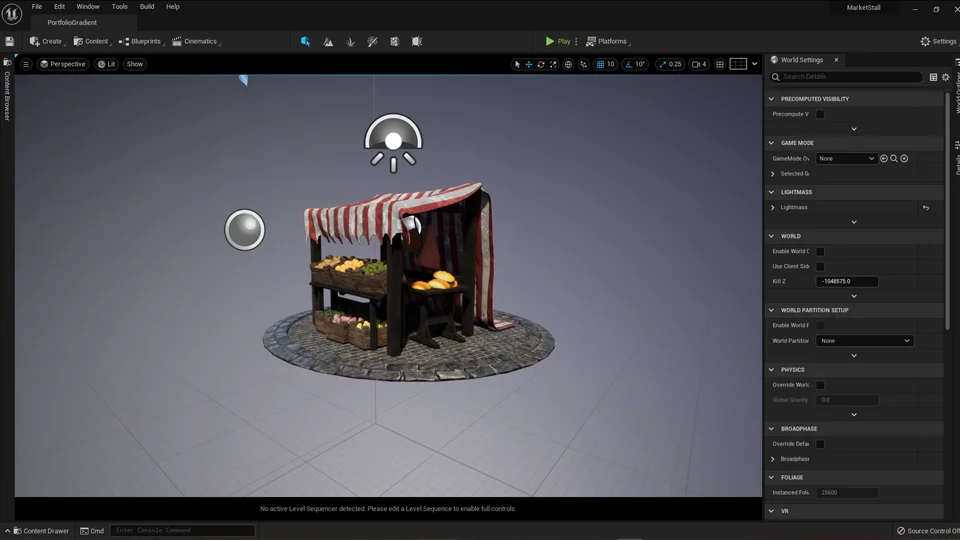
Task: Toggle Enable World Partition checkbox
Action: coord(820,326)
